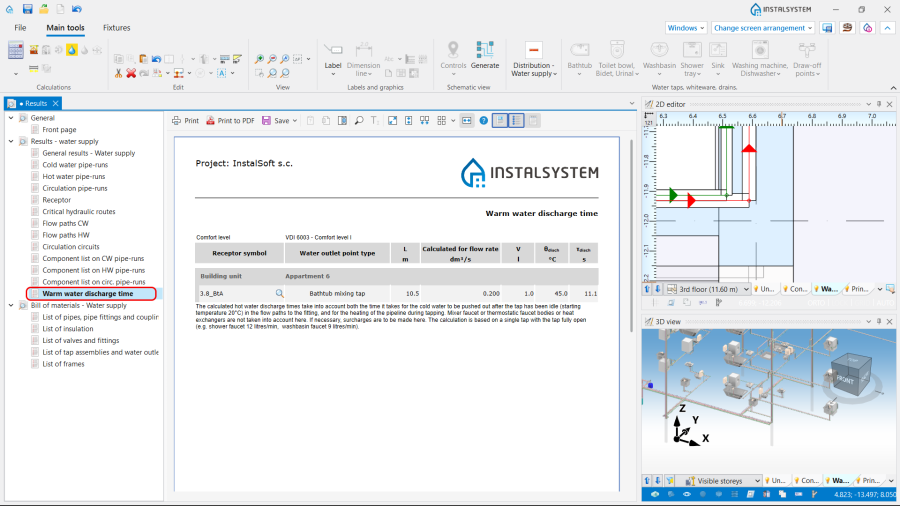Image resolution: width=900 pixels, height=506 pixels.
Task: Click the blue help question mark icon
Action: tap(483, 120)
